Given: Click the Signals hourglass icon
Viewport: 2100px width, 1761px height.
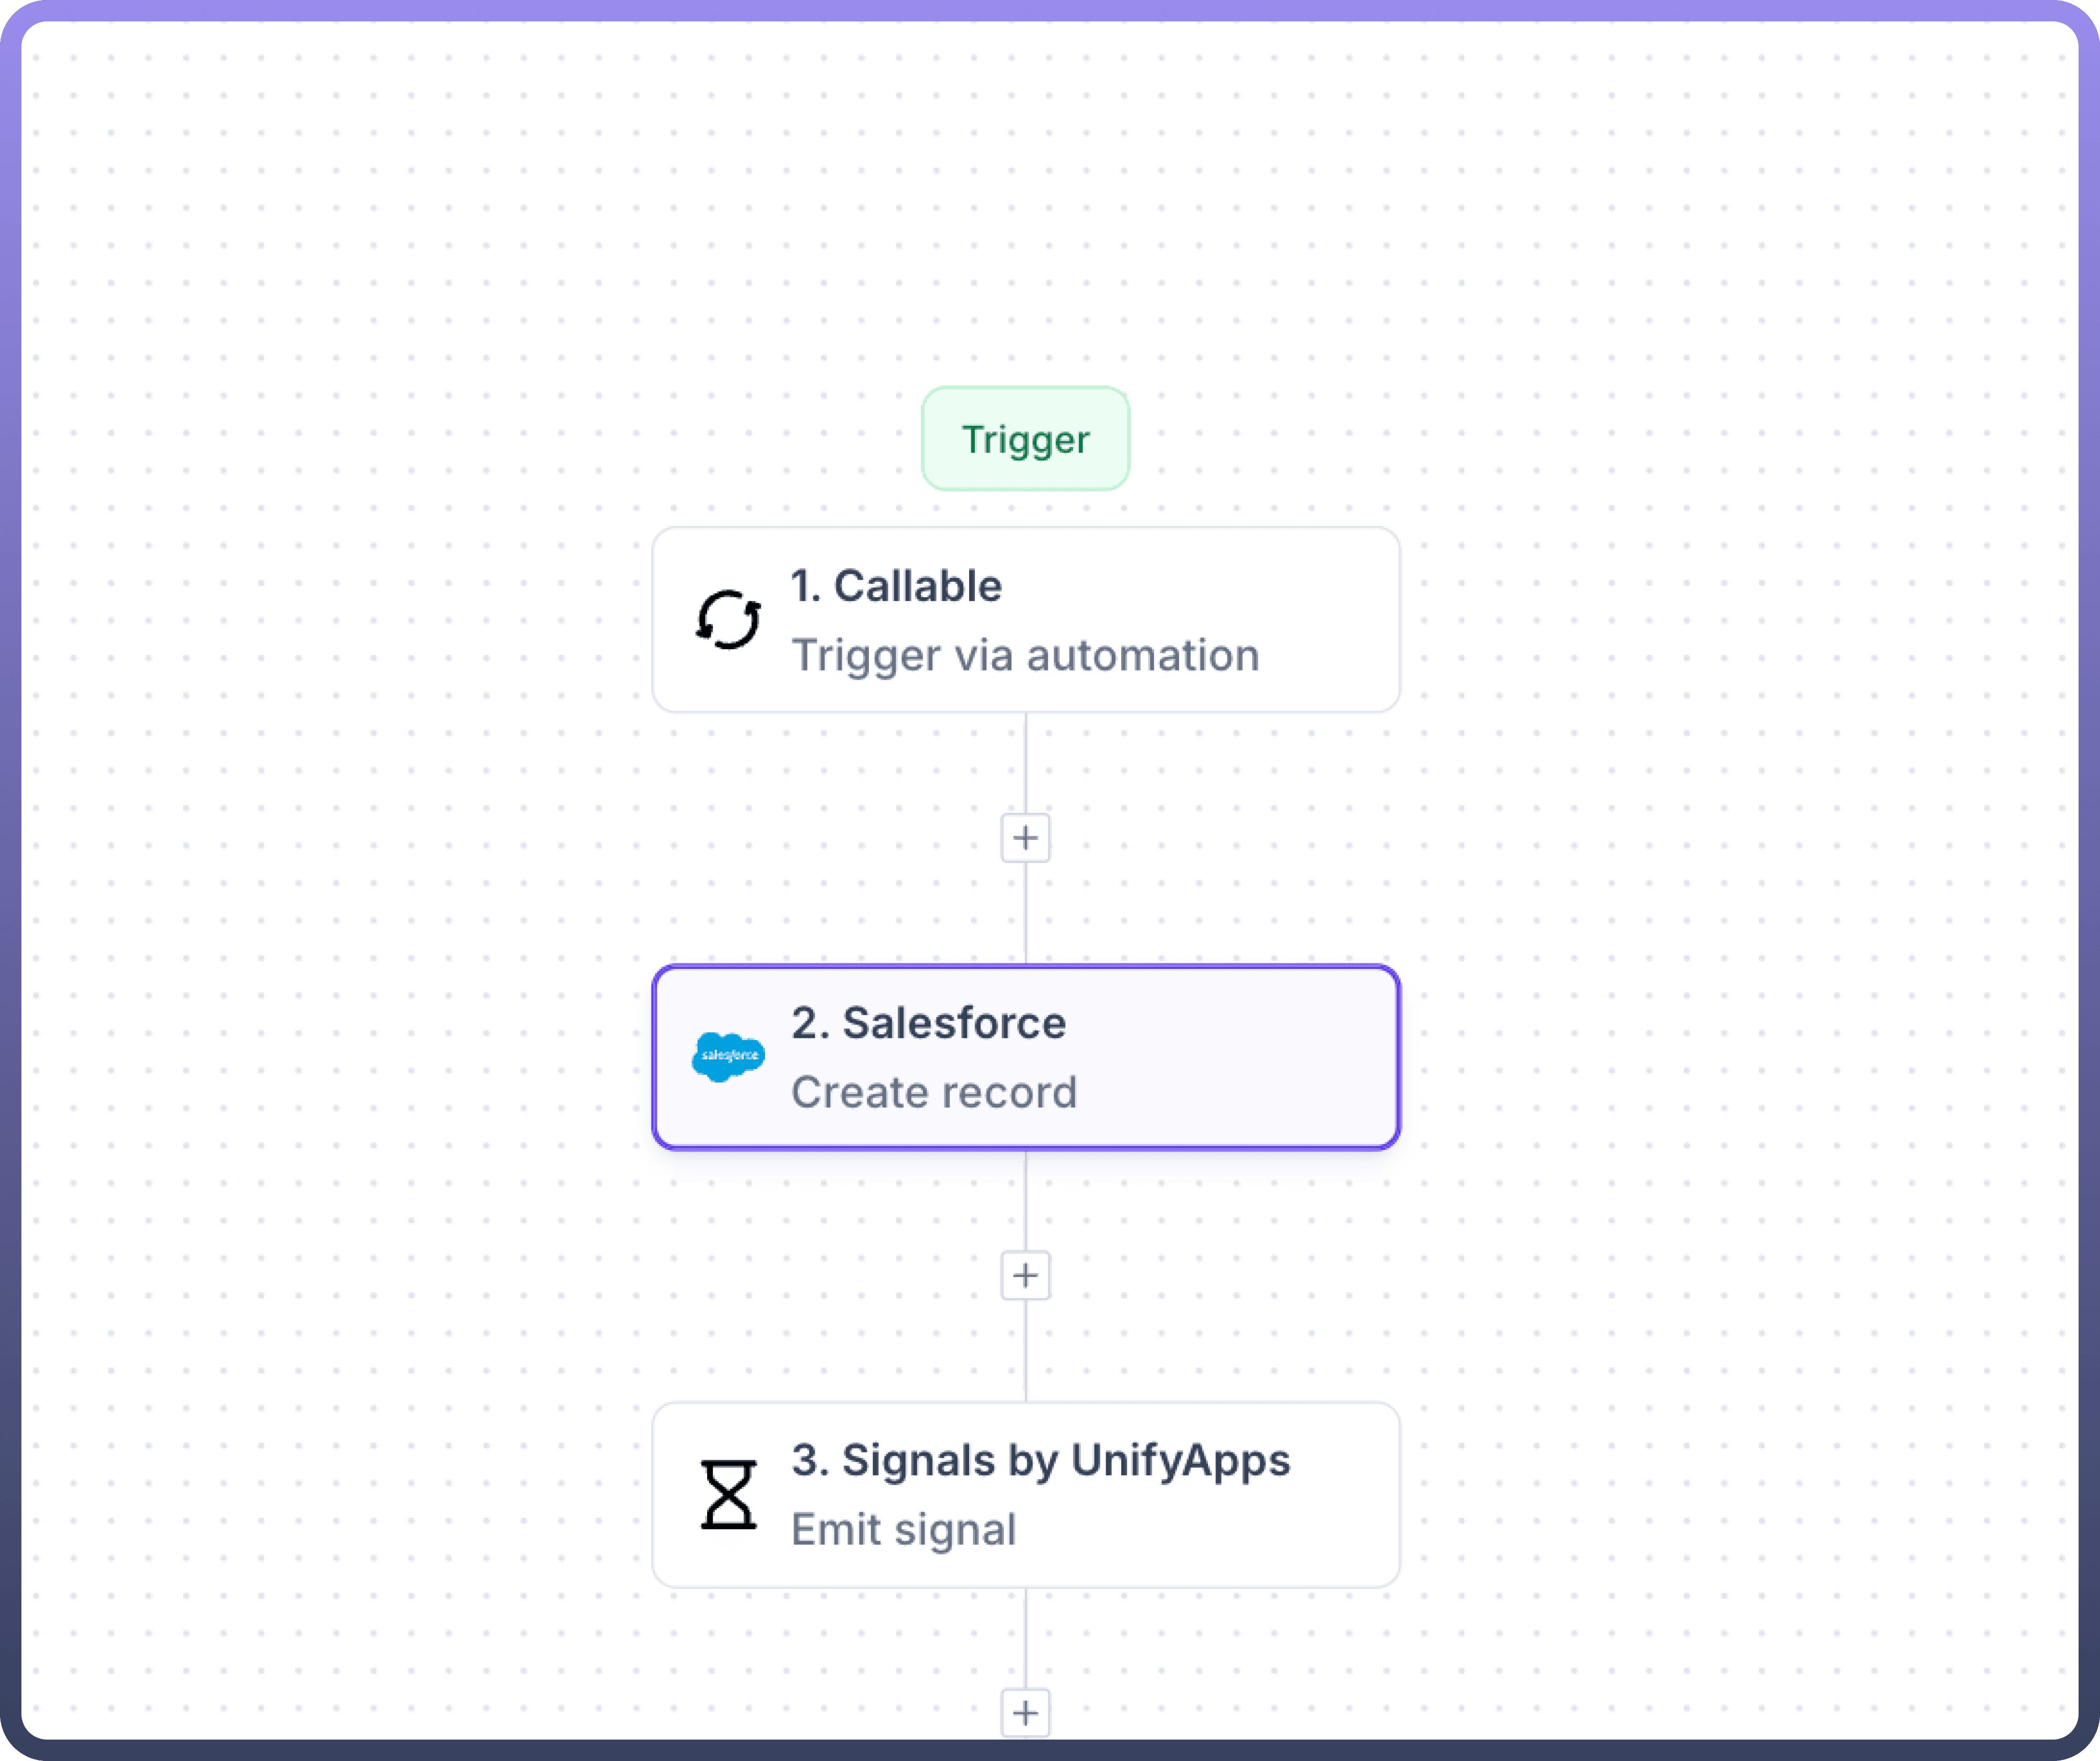Looking at the screenshot, I should 728,1494.
